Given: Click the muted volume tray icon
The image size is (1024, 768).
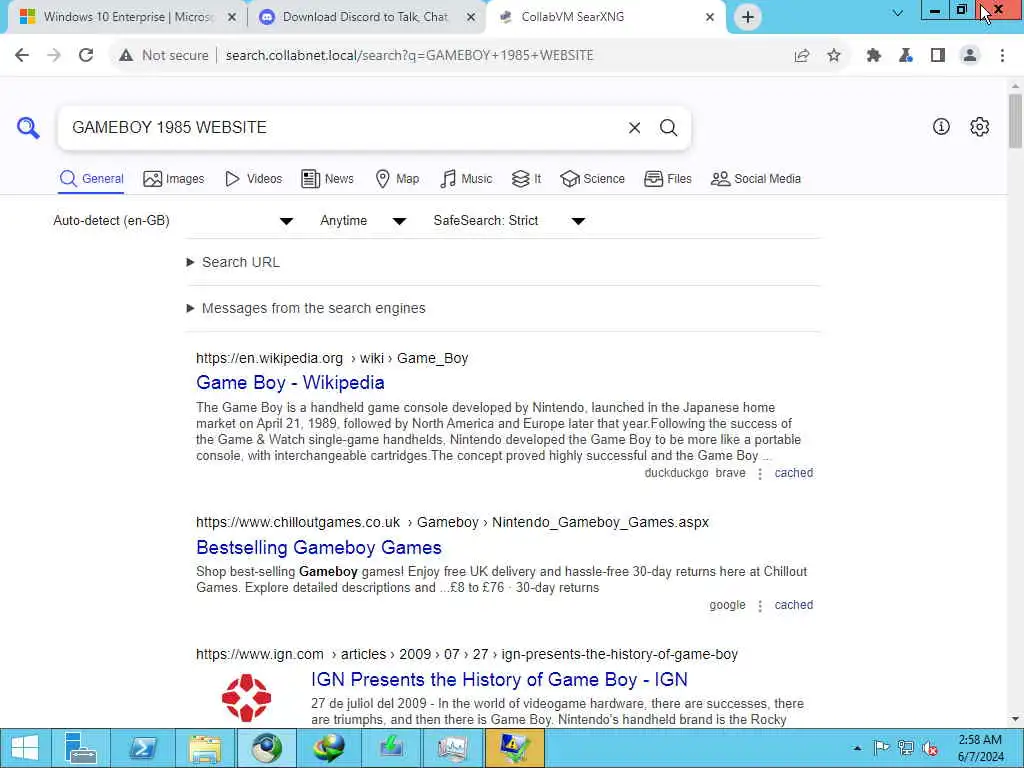Looking at the screenshot, I should click(930, 748).
